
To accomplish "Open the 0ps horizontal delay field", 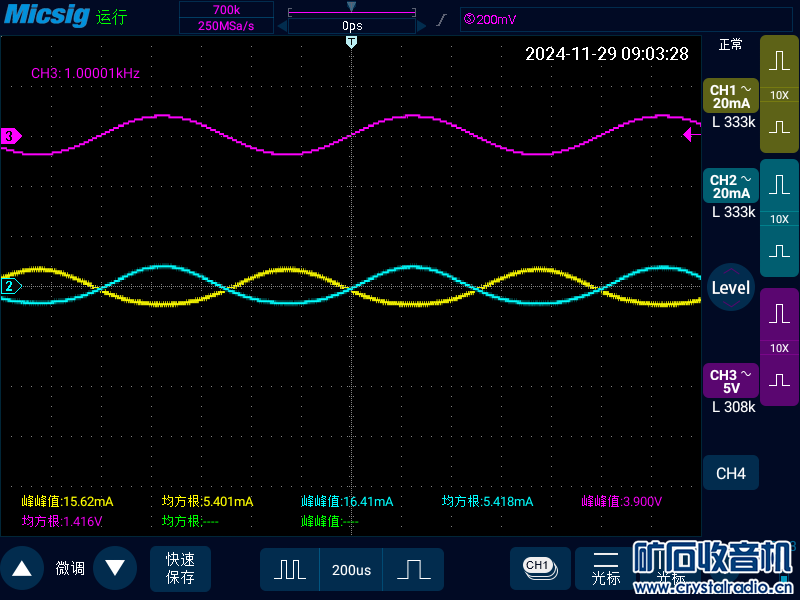I will pos(352,26).
